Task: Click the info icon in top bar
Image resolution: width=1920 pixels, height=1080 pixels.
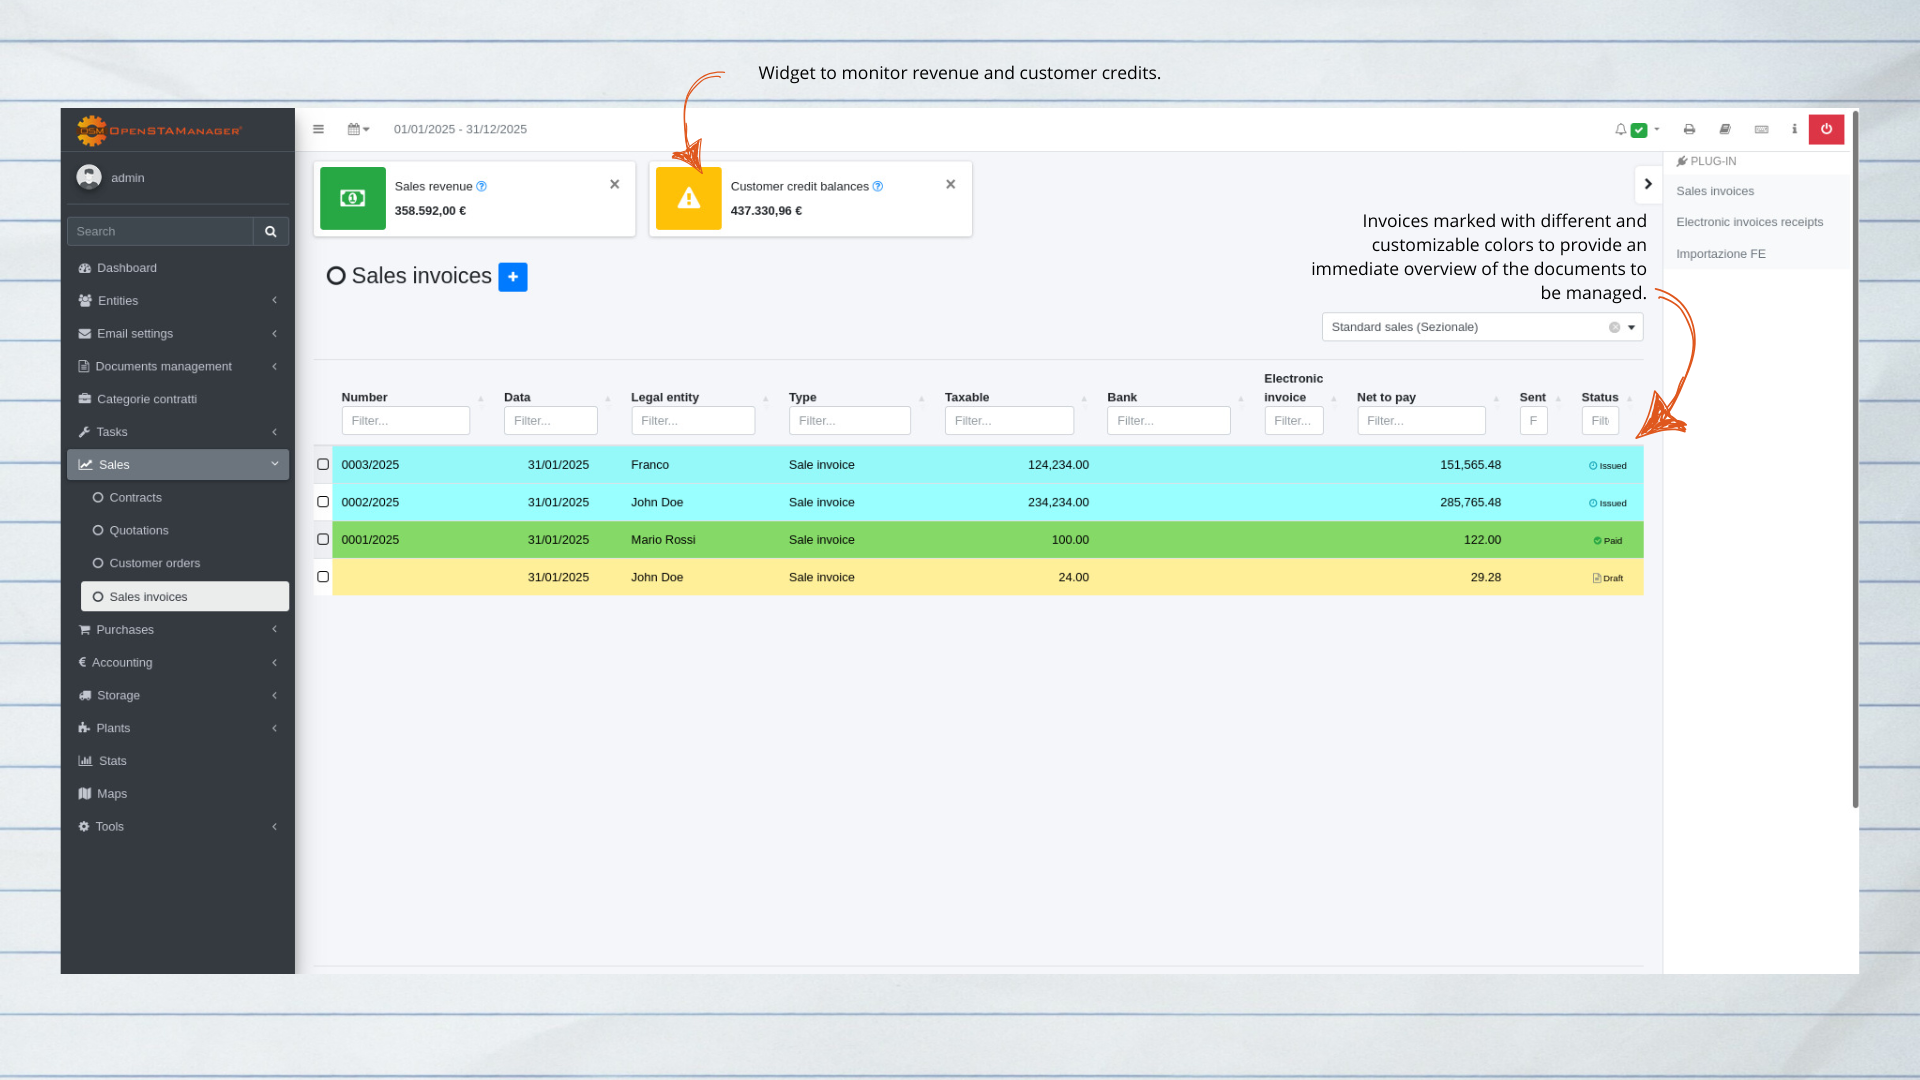Action: tap(1794, 129)
